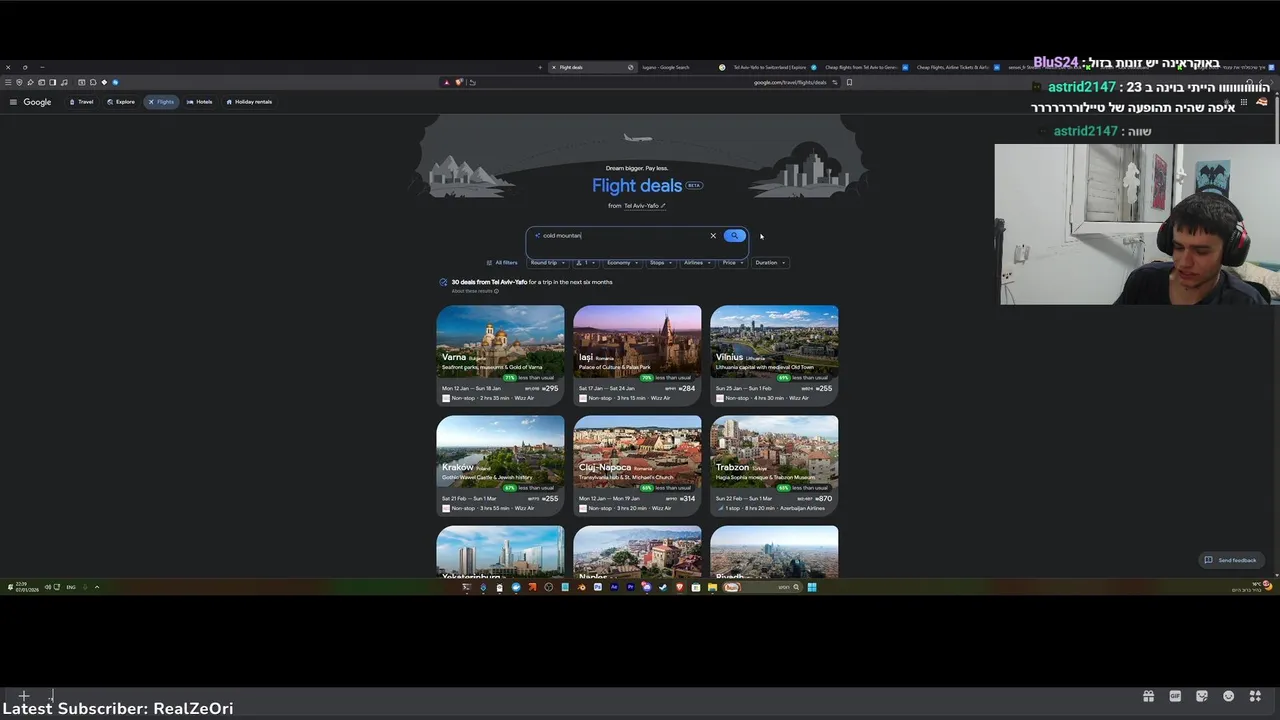Open the Cluj-Napoca flight deal card

click(637, 465)
